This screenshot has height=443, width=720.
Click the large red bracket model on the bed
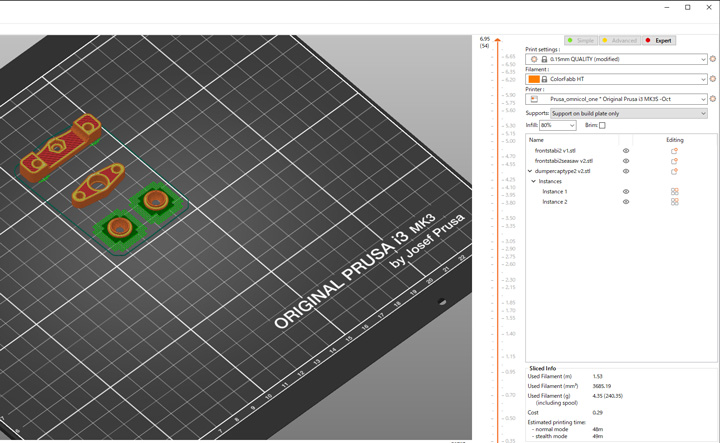pos(60,147)
